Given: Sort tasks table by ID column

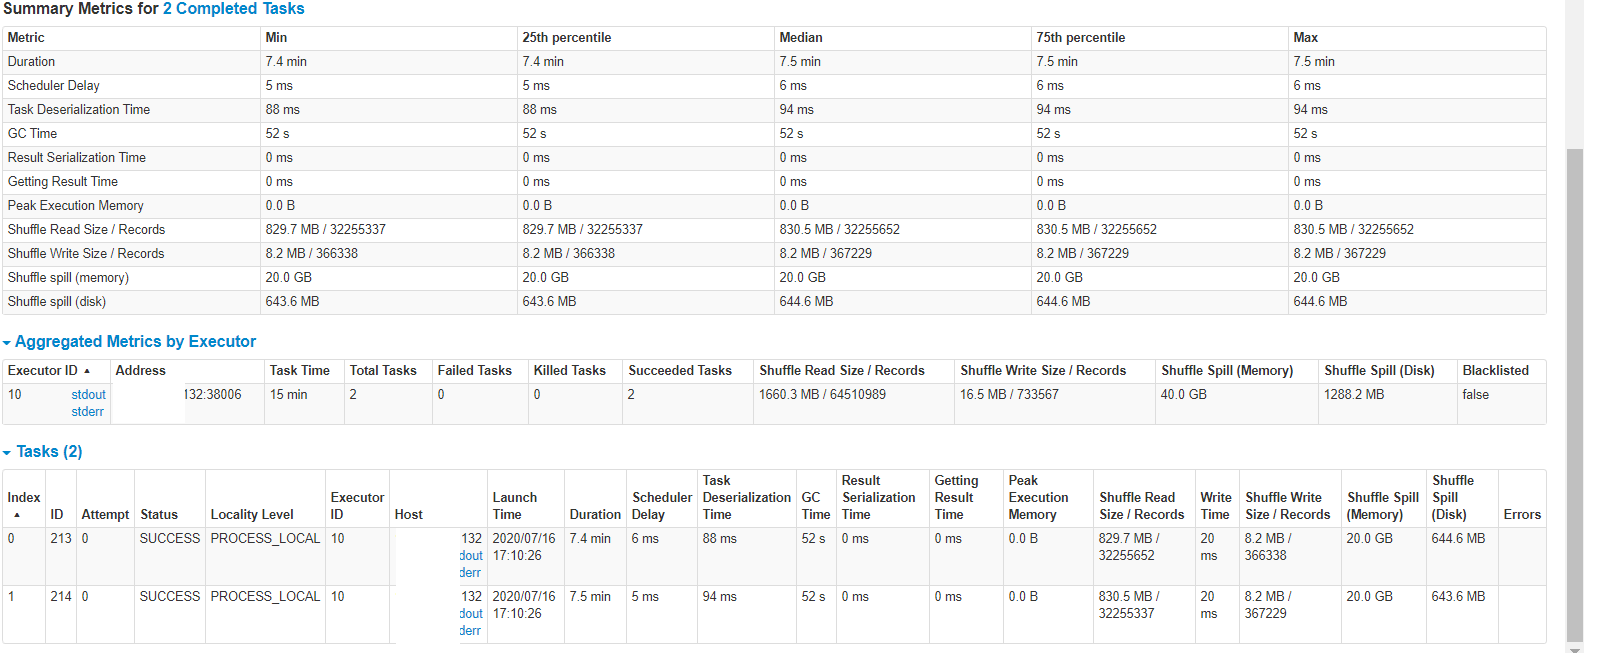Looking at the screenshot, I should coord(57,515).
